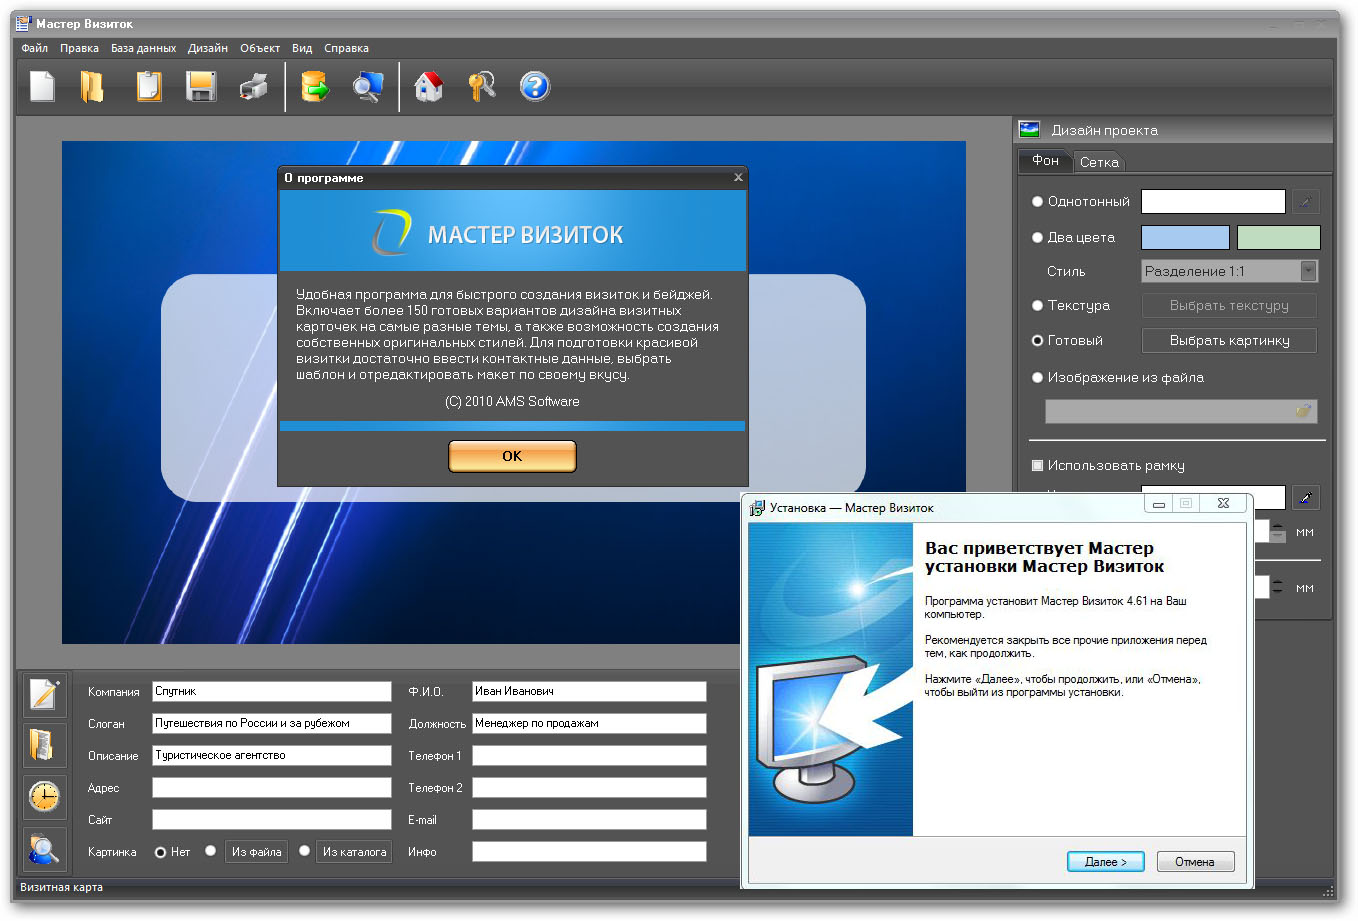Select Изображение из файла radio
Screen dimensions: 1358x921
click(1037, 378)
